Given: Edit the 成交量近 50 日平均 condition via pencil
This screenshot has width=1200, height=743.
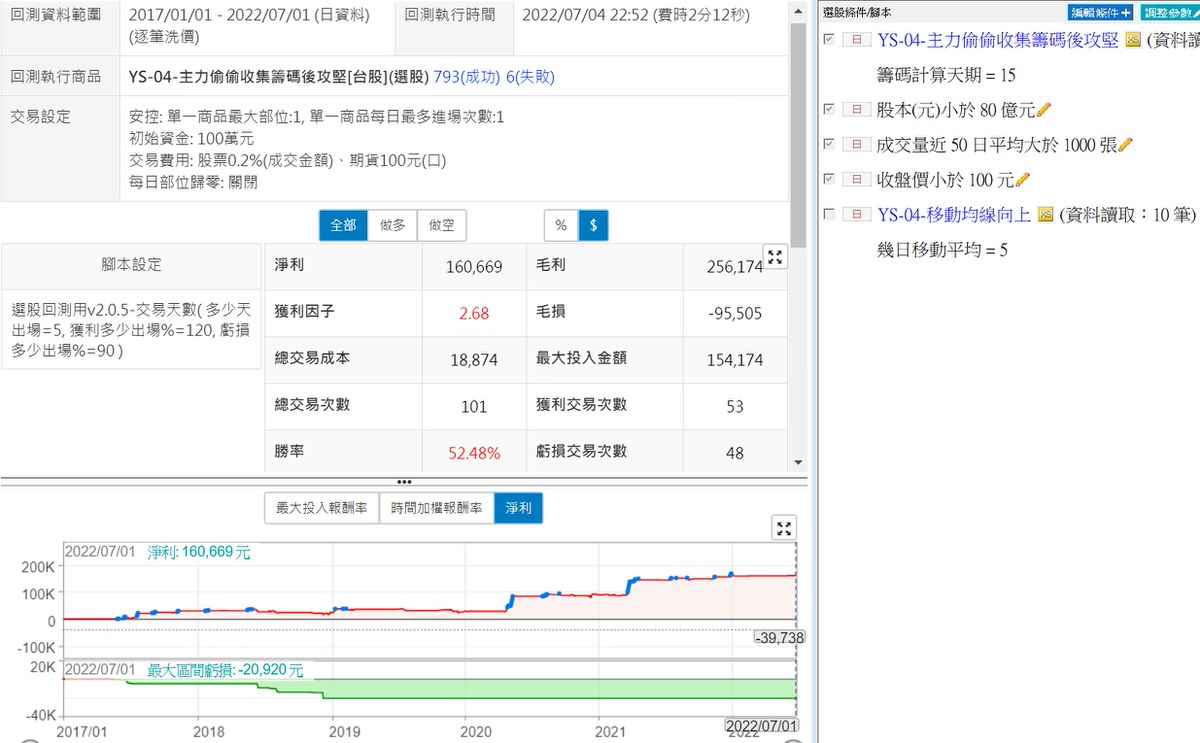Looking at the screenshot, I should (x=1124, y=145).
